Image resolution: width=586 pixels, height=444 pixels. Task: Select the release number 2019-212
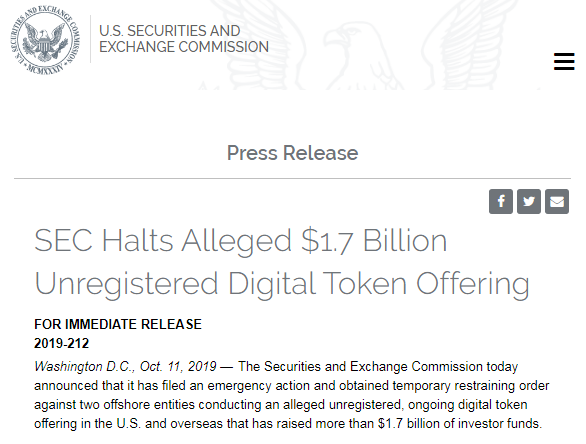point(62,343)
